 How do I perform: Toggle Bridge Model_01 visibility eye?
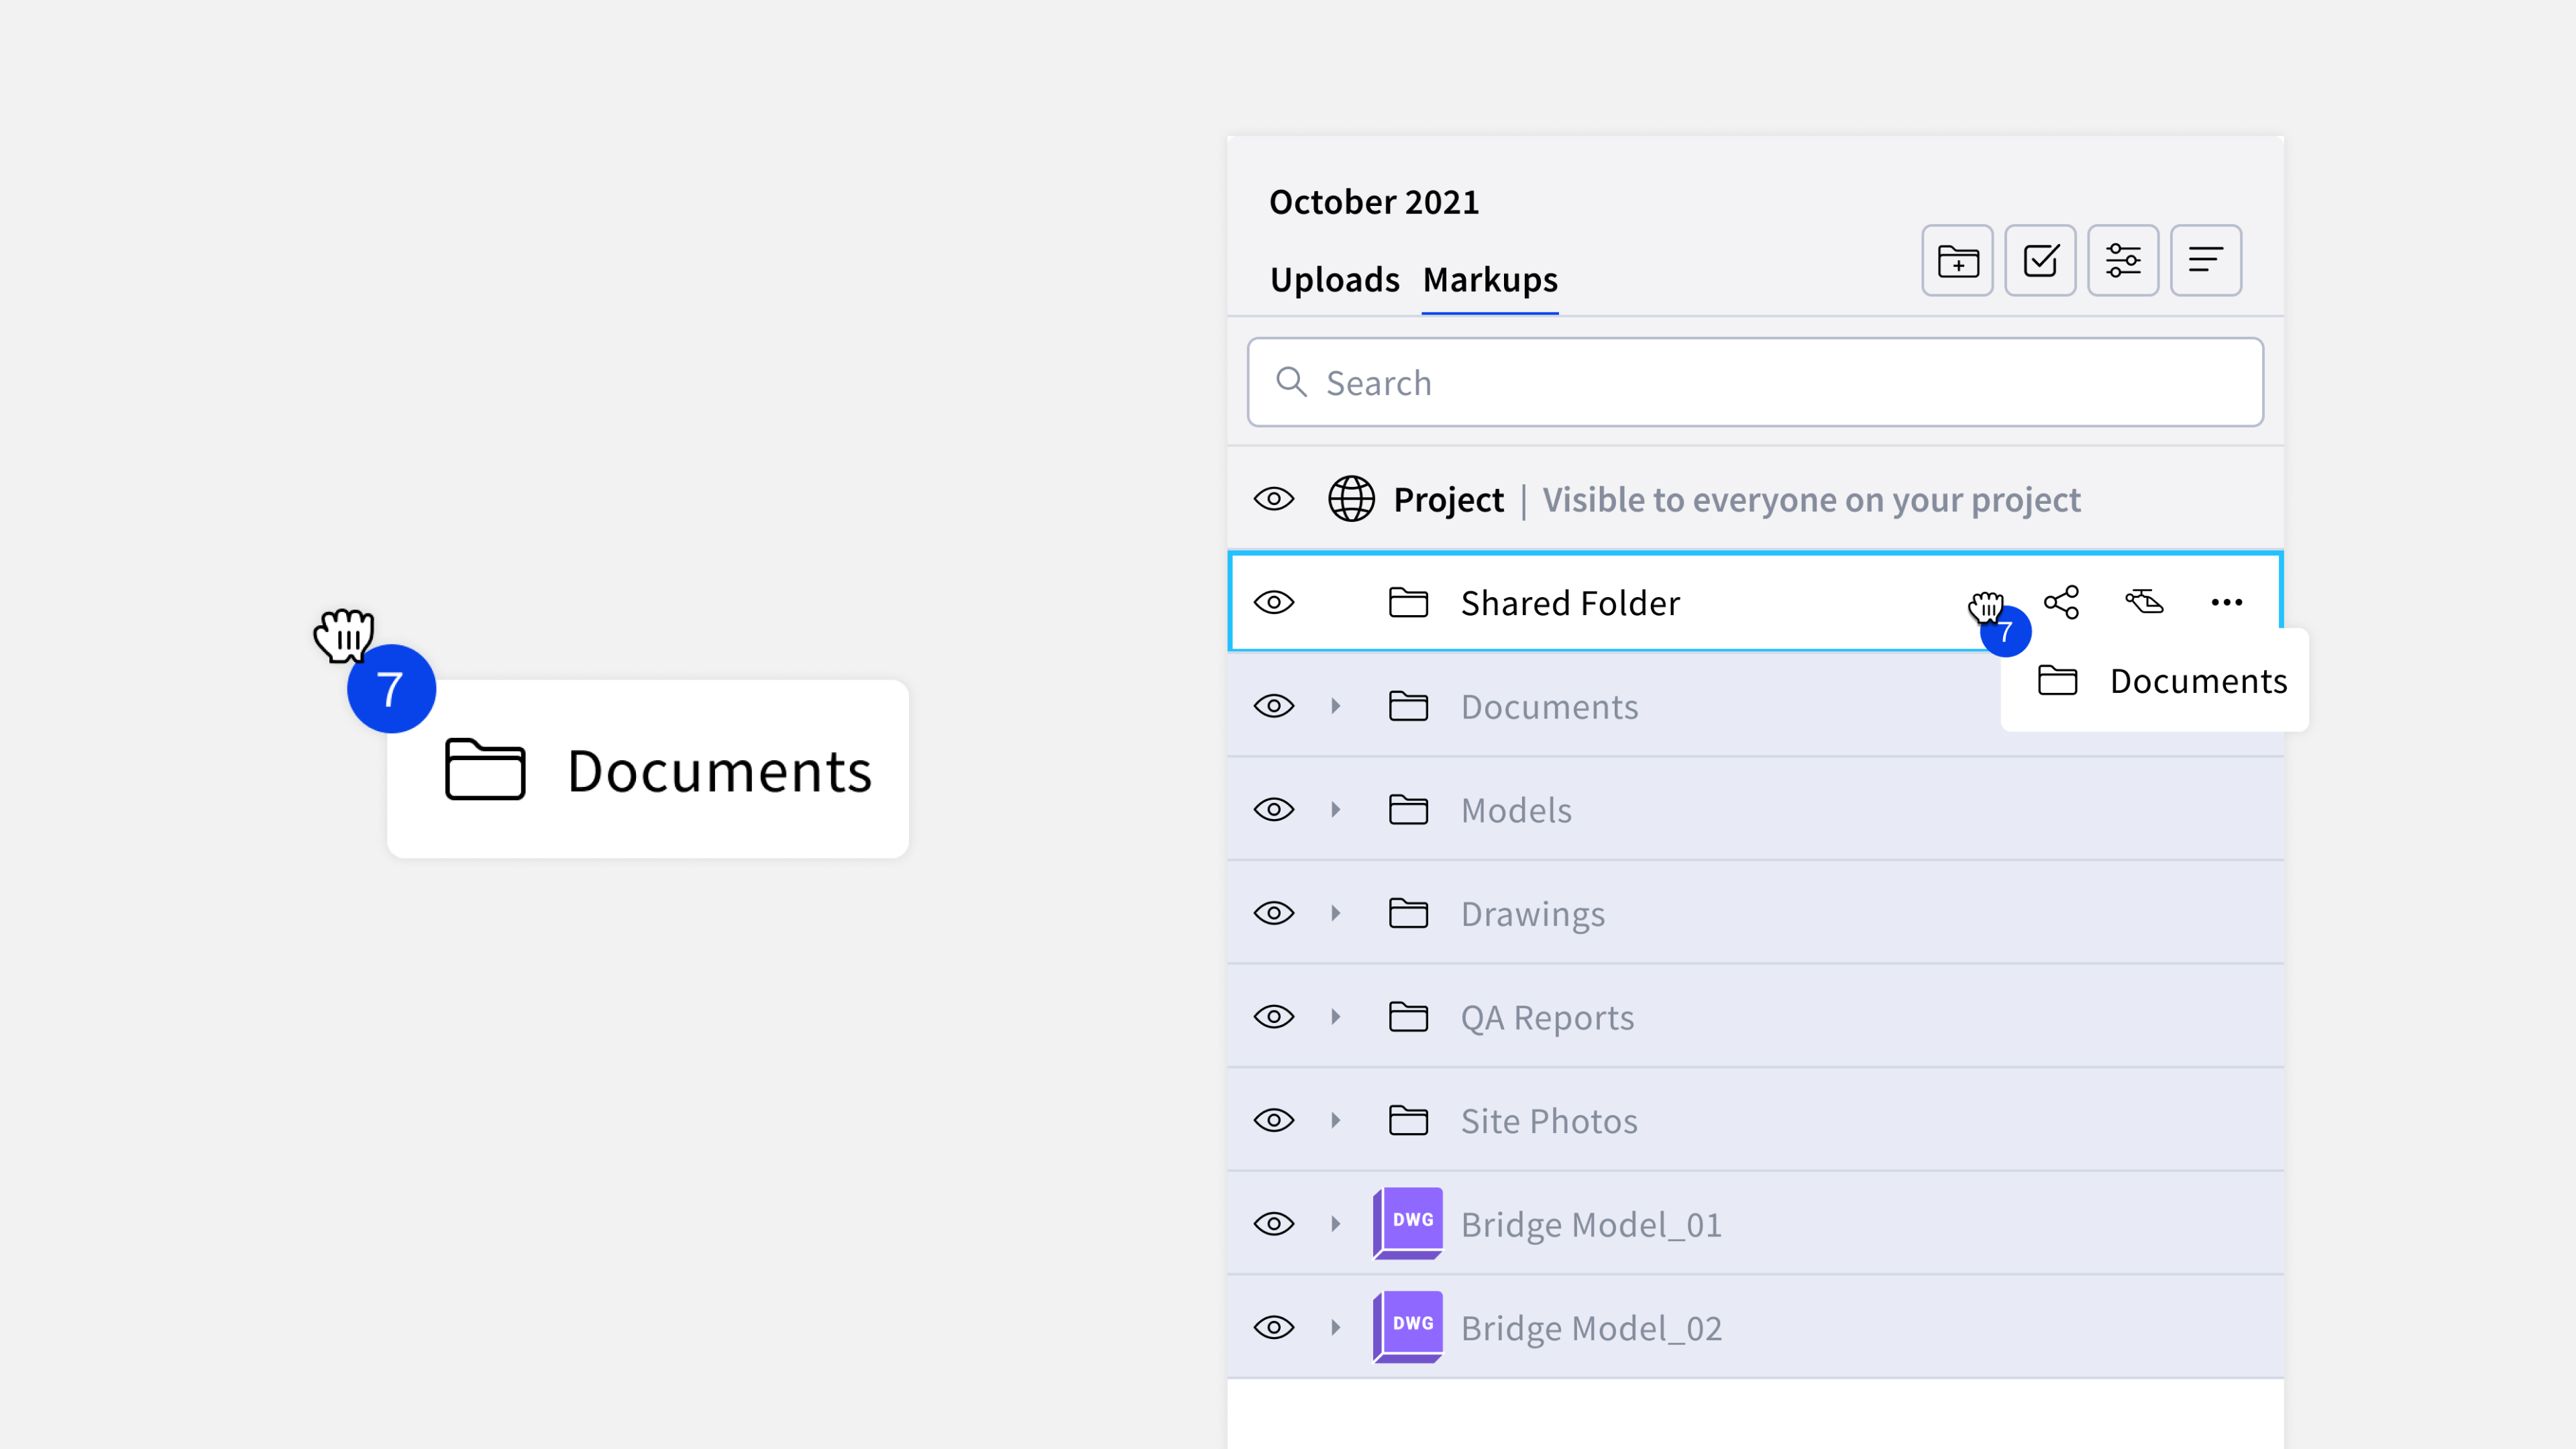(1274, 1224)
